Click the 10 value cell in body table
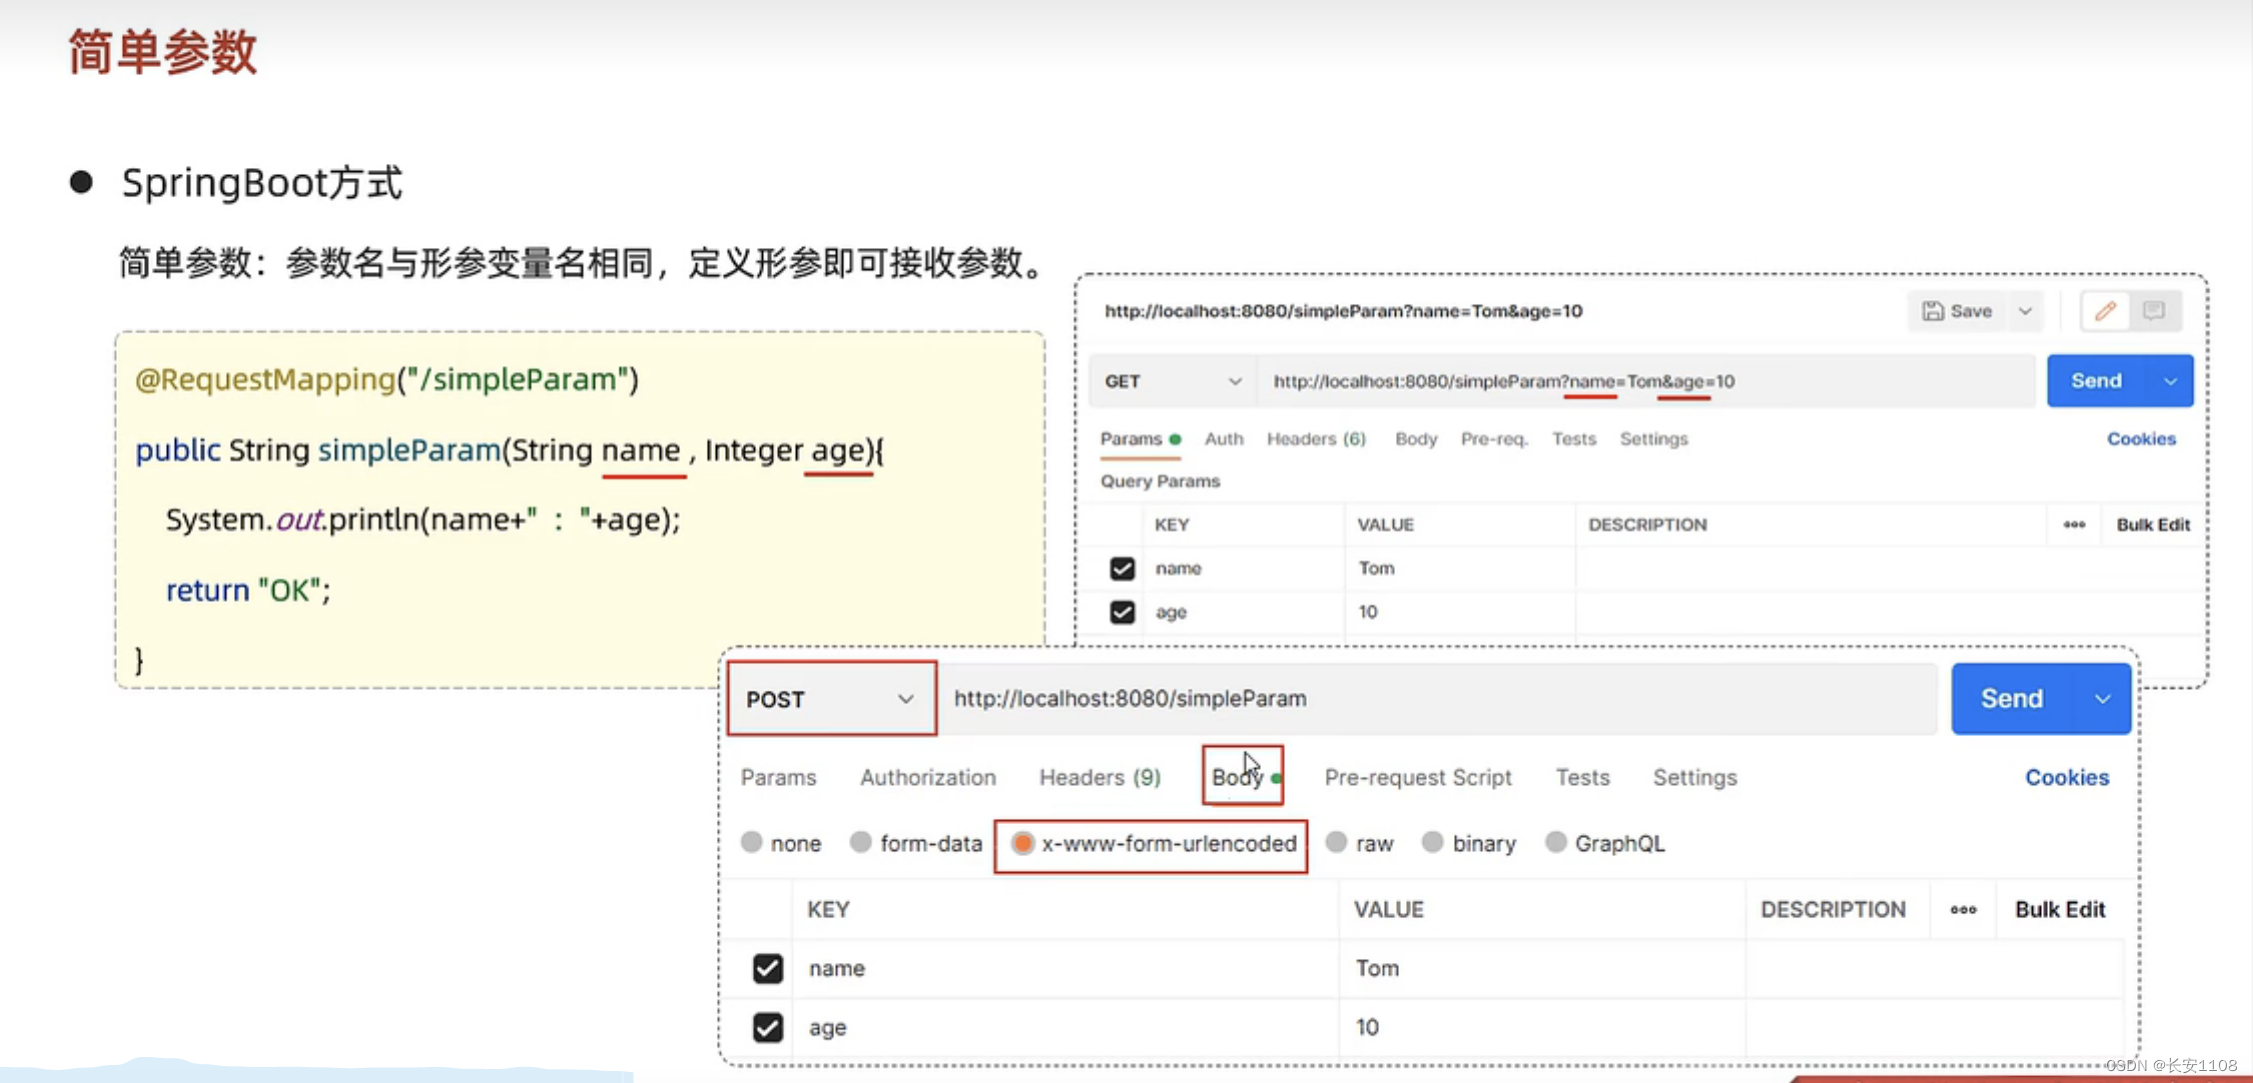 (x=1541, y=1027)
